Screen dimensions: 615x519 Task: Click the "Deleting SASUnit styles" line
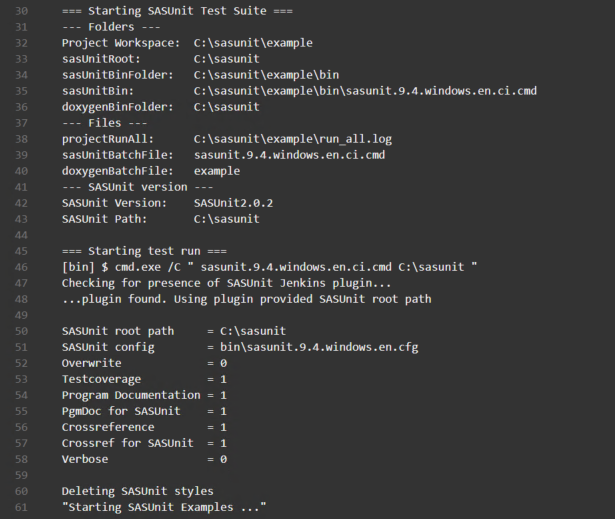click(x=137, y=491)
